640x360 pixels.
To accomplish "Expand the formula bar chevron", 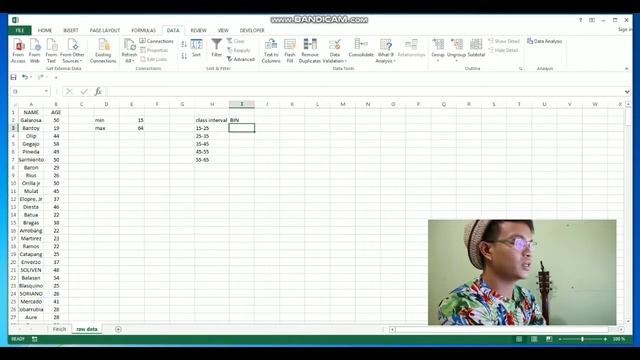I will (x=627, y=92).
